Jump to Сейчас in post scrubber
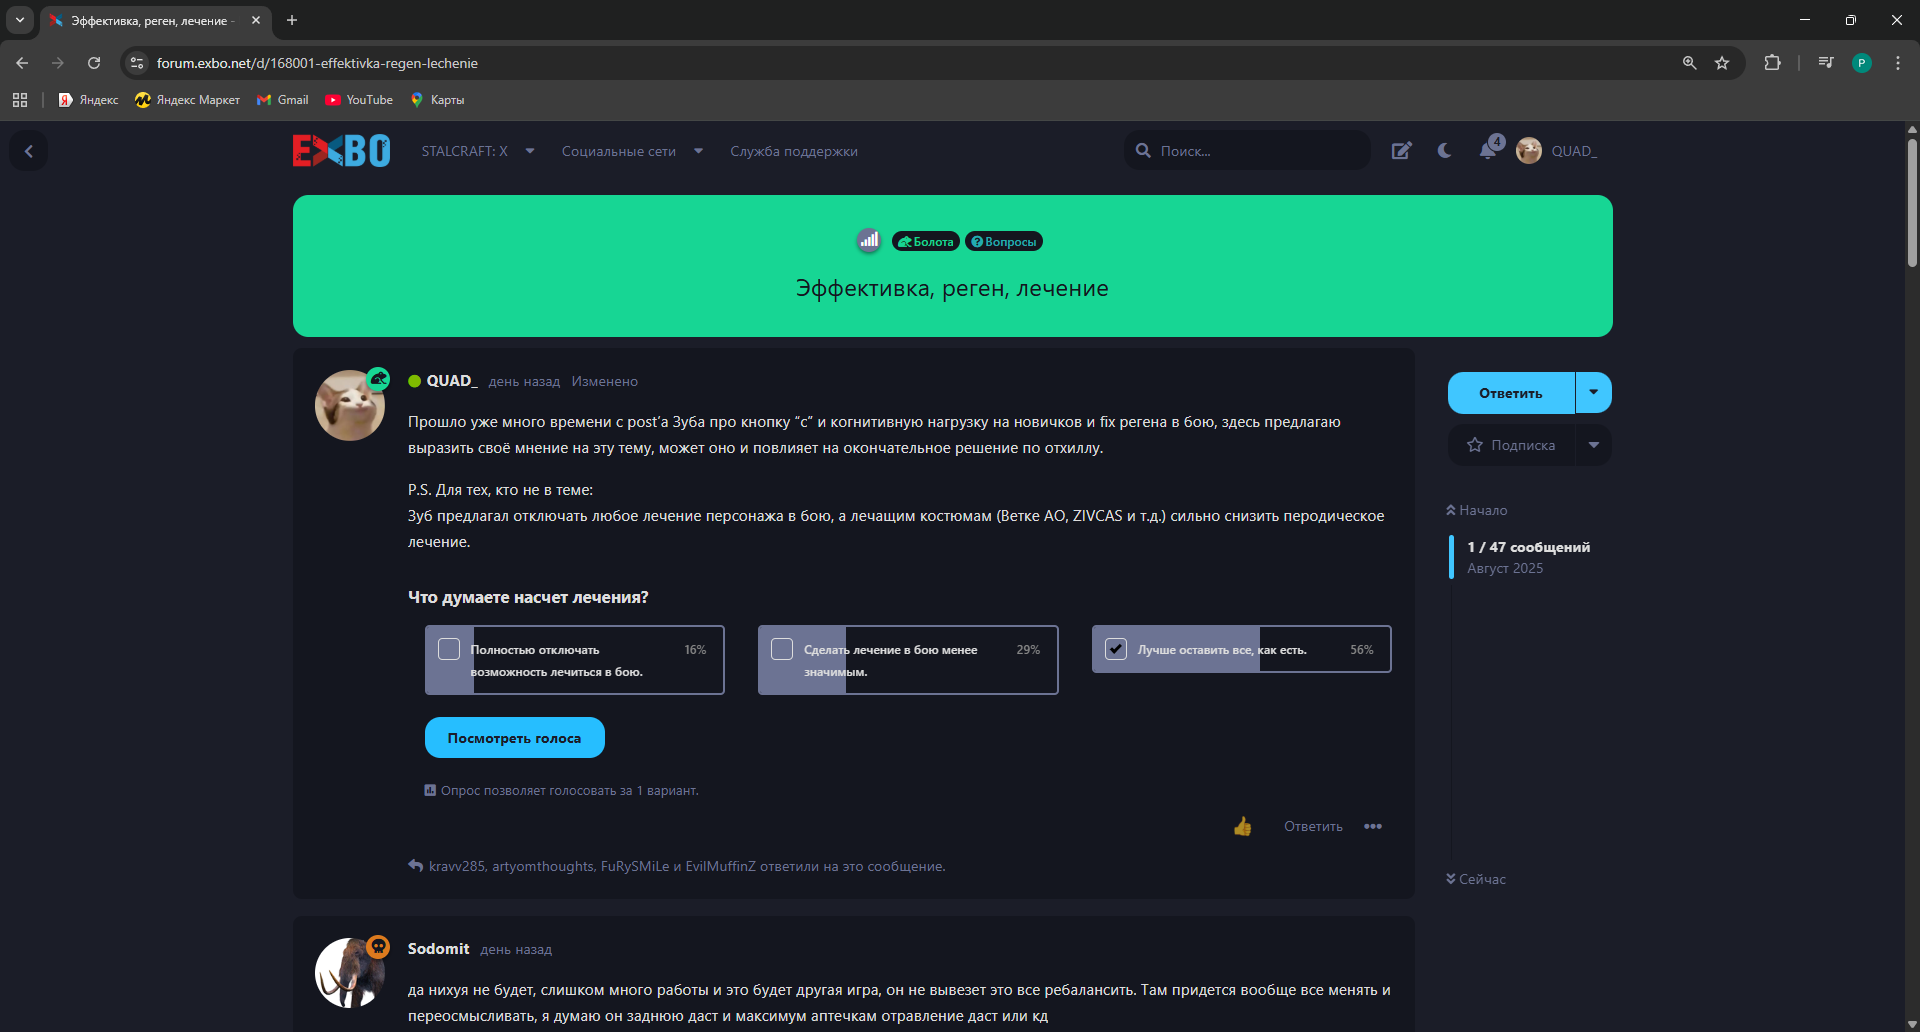This screenshot has width=1920, height=1032. click(1476, 879)
